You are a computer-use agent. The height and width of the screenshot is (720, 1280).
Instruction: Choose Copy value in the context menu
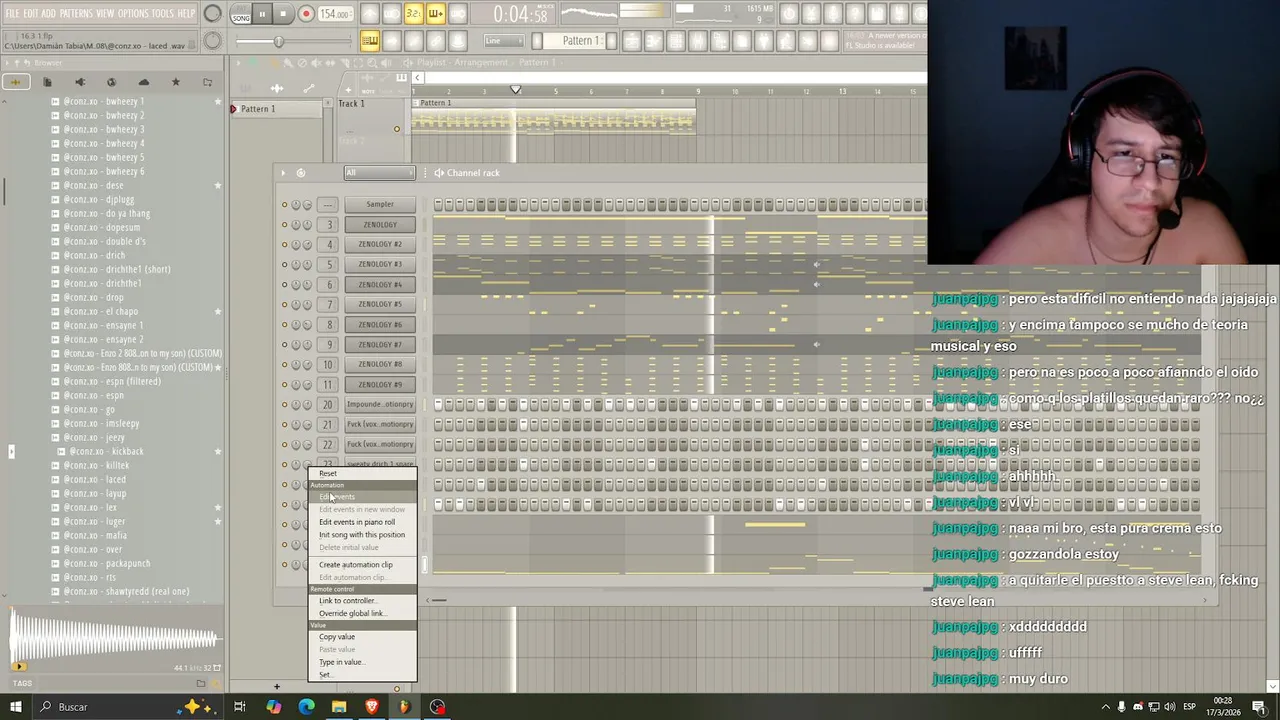[337, 637]
